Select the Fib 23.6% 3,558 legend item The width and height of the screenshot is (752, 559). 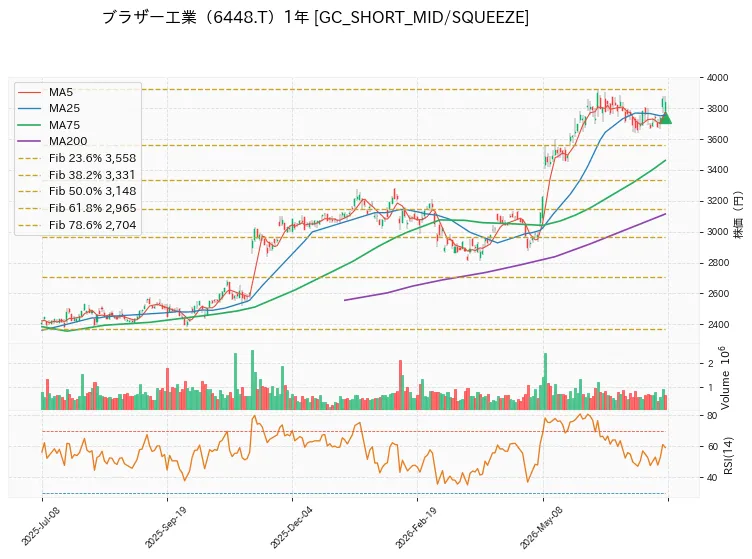pos(77,158)
